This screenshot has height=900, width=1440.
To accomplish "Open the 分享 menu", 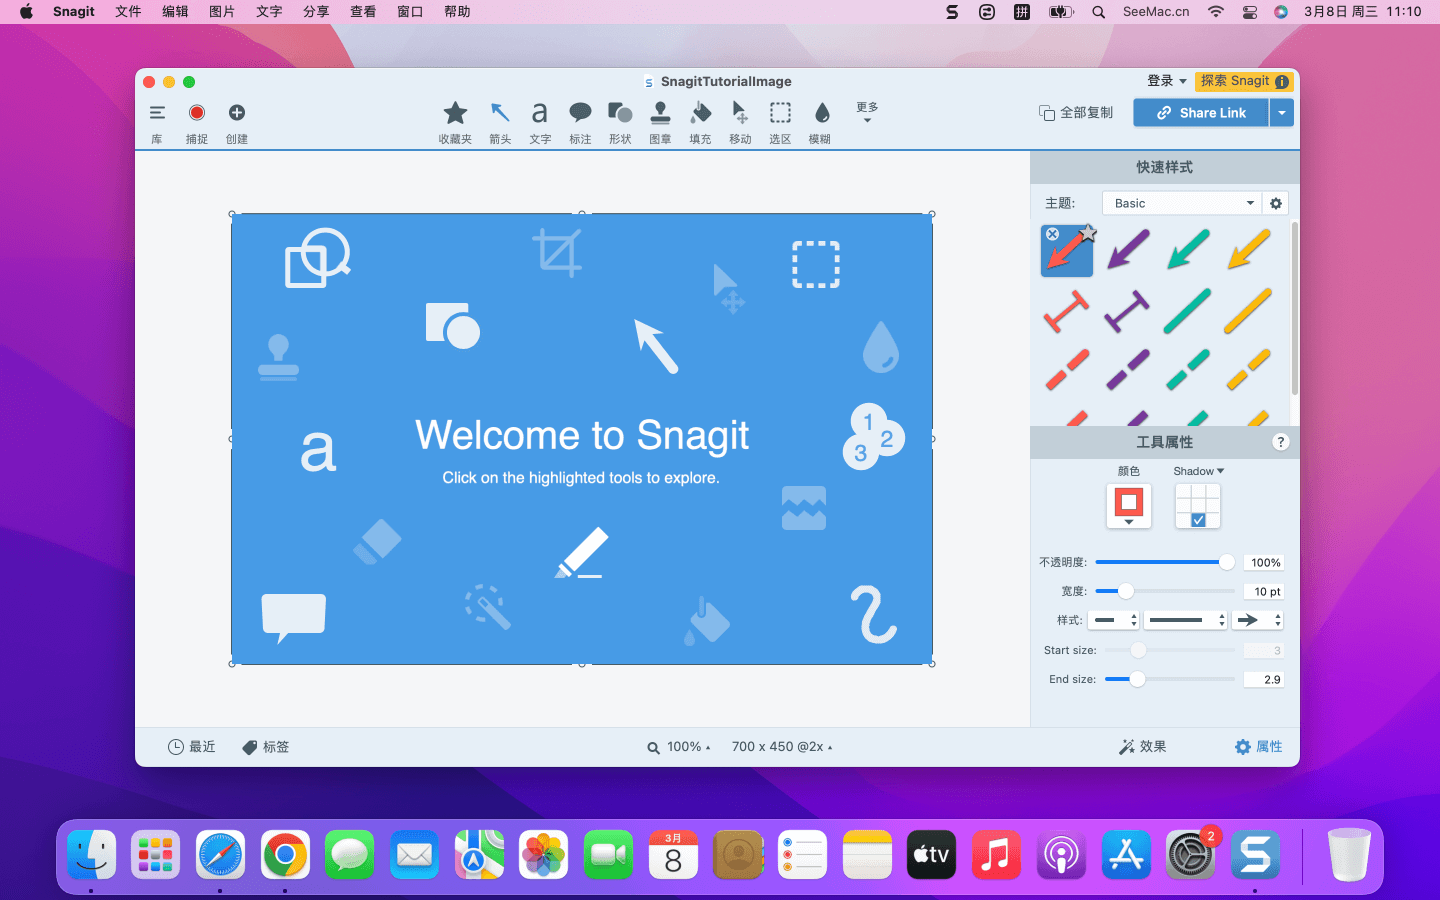I will pos(316,12).
